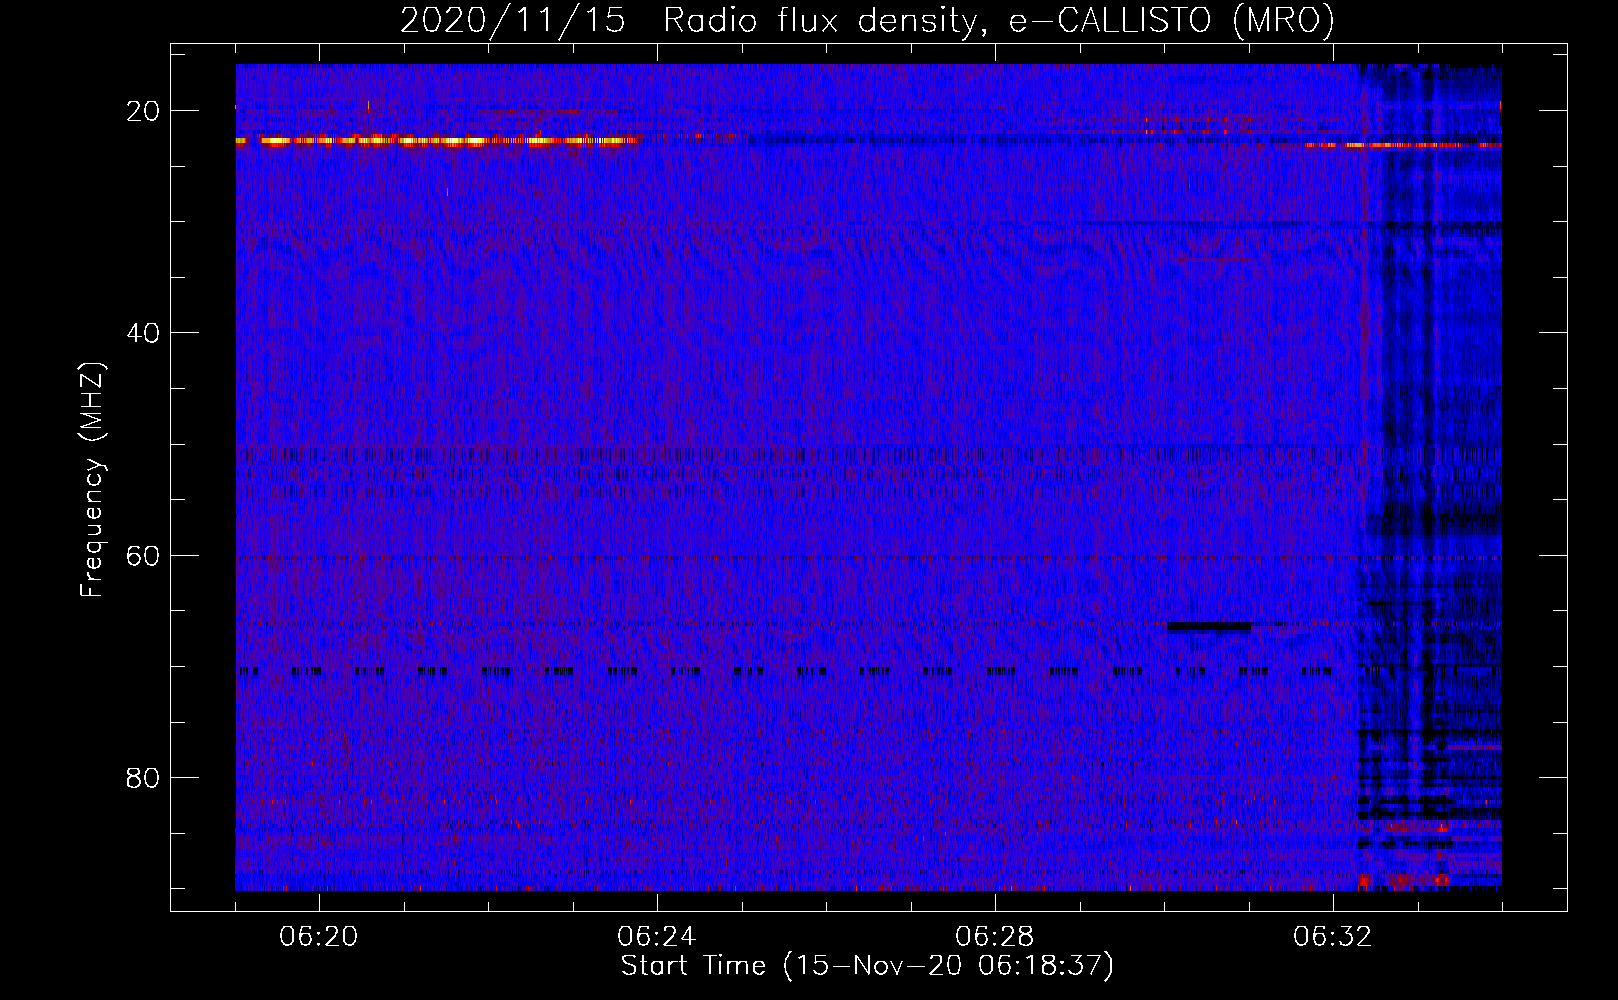Click the bright yellow emission band near 23 MHz

(437, 141)
